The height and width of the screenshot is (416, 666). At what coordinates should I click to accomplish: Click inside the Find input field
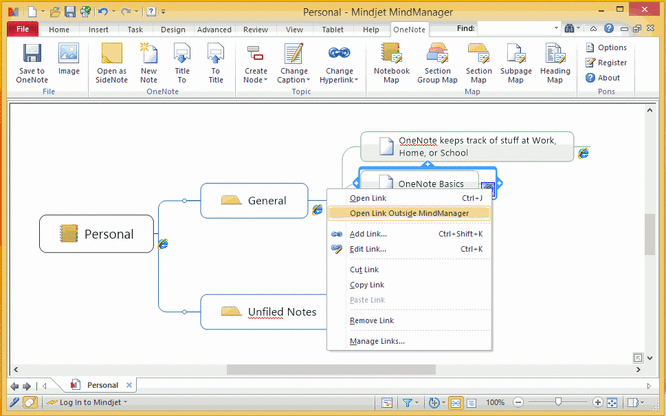pyautogui.click(x=514, y=28)
